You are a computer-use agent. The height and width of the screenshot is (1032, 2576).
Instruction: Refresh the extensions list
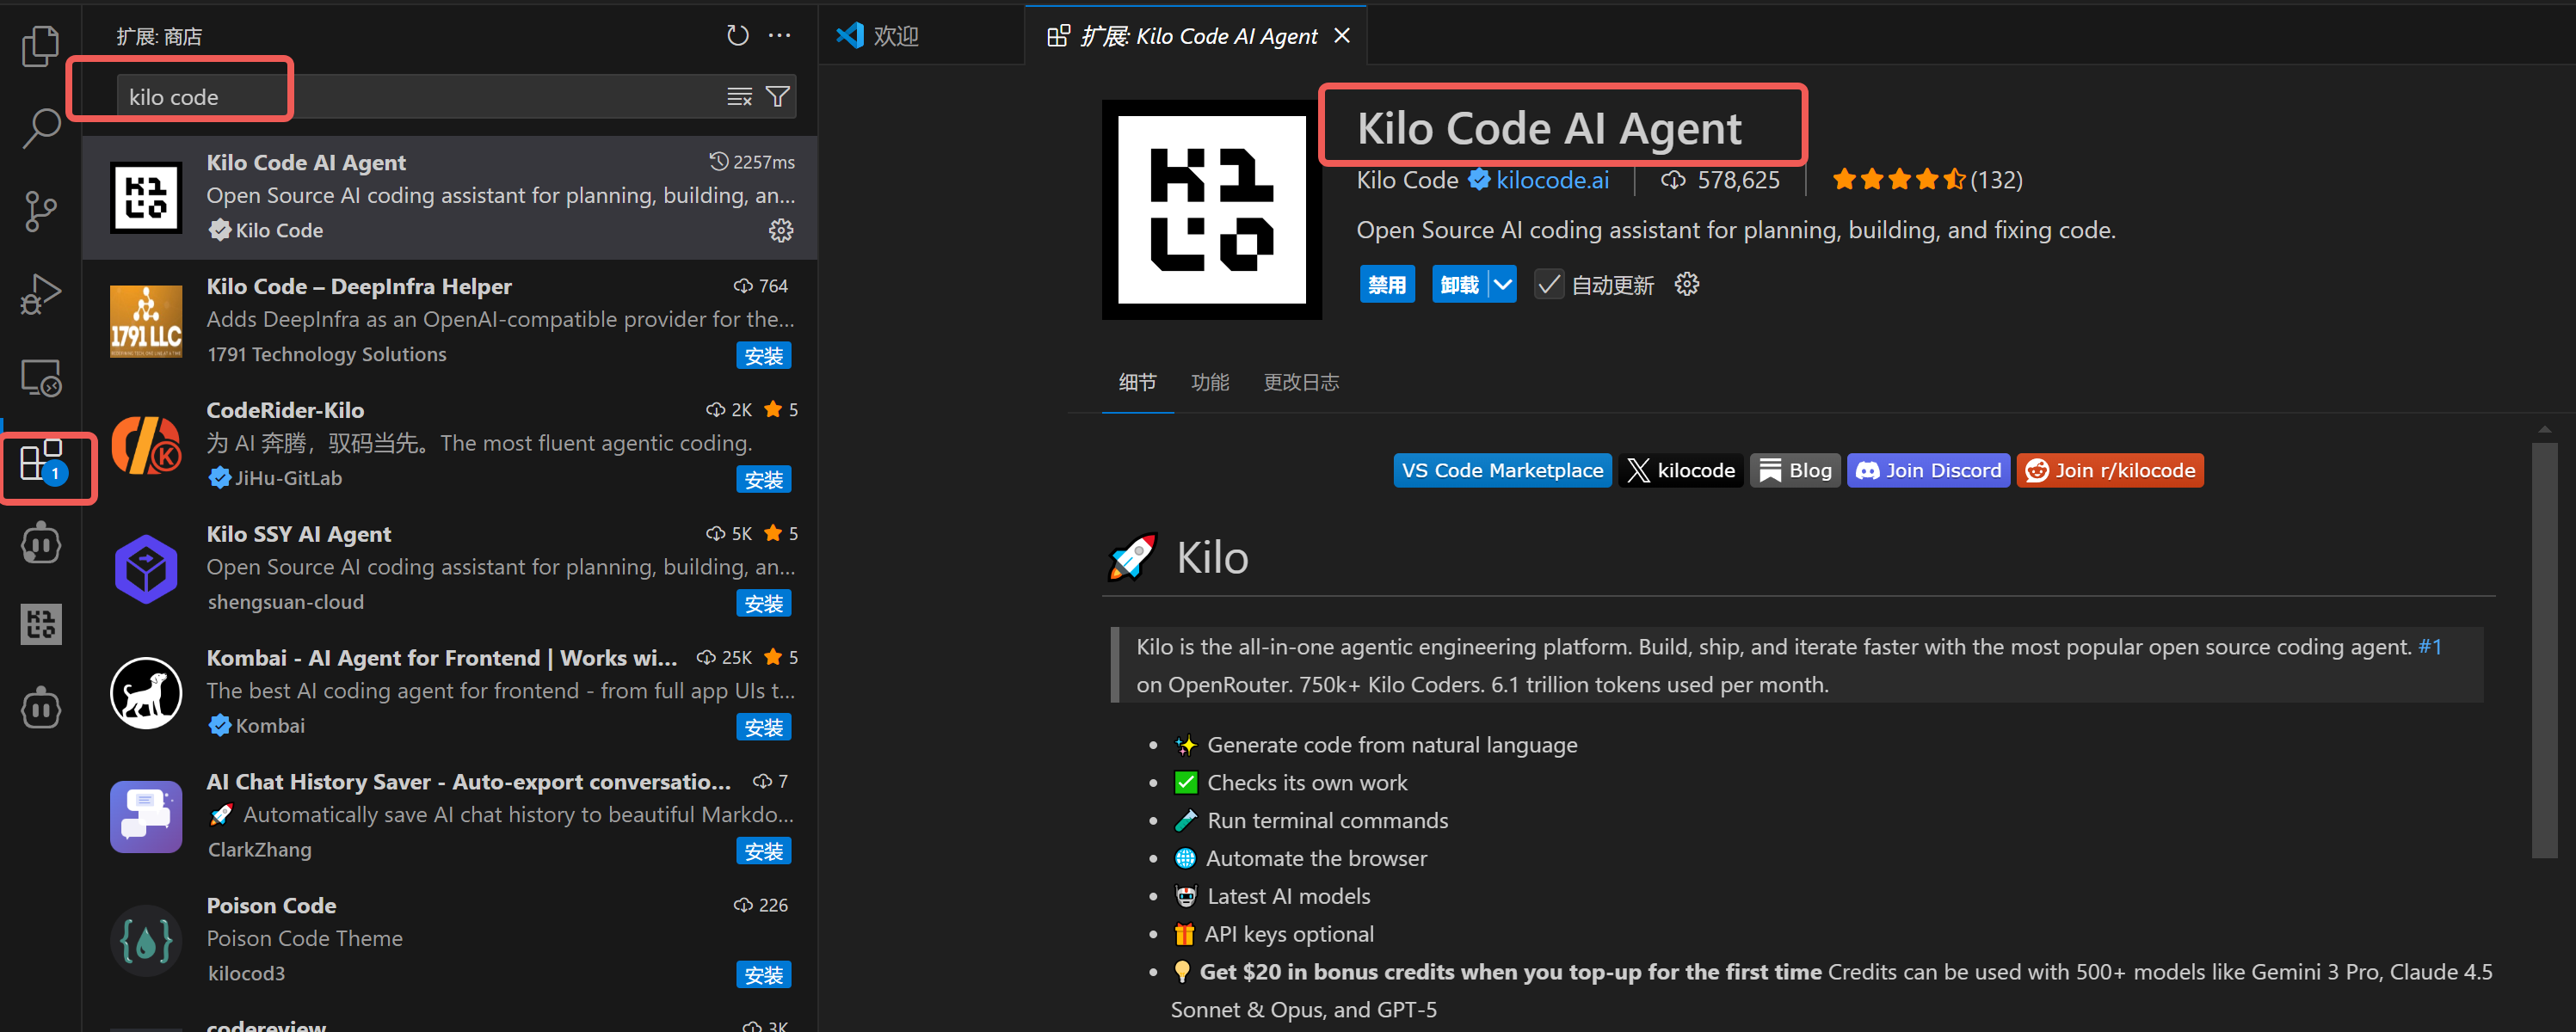pos(738,35)
